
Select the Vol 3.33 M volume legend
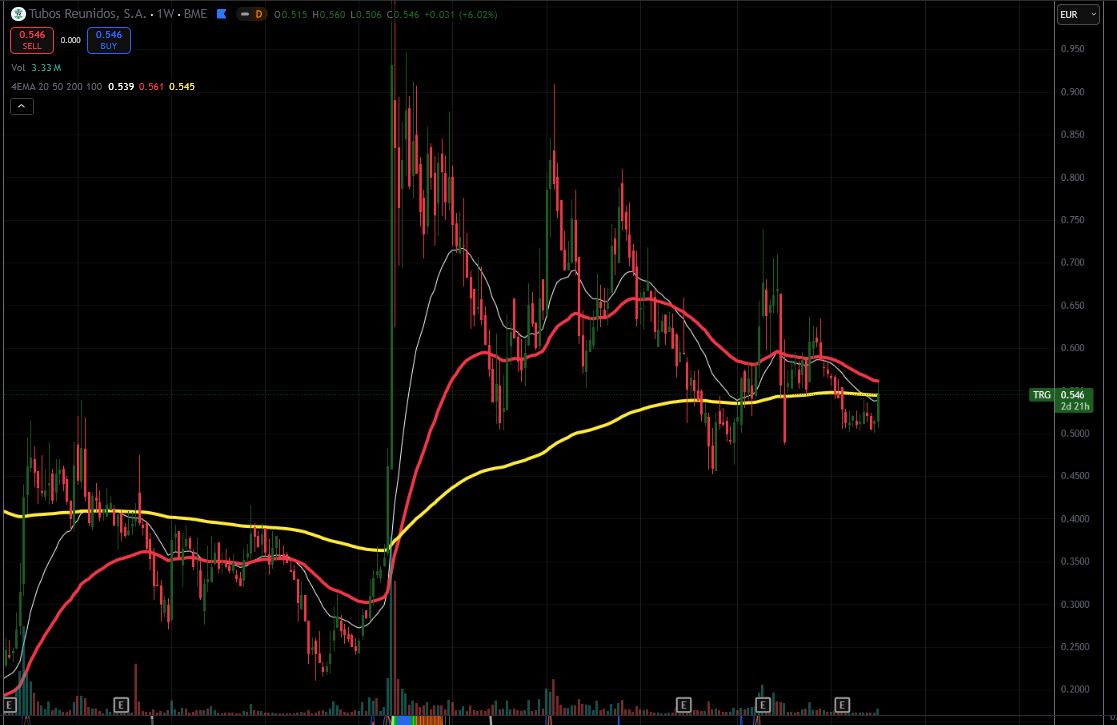[36, 68]
